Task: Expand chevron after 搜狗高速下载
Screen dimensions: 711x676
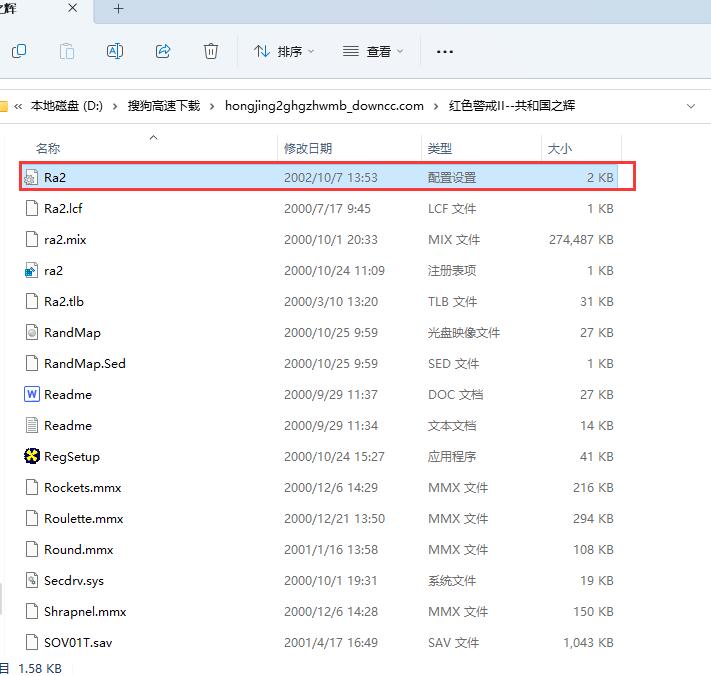Action: [212, 106]
